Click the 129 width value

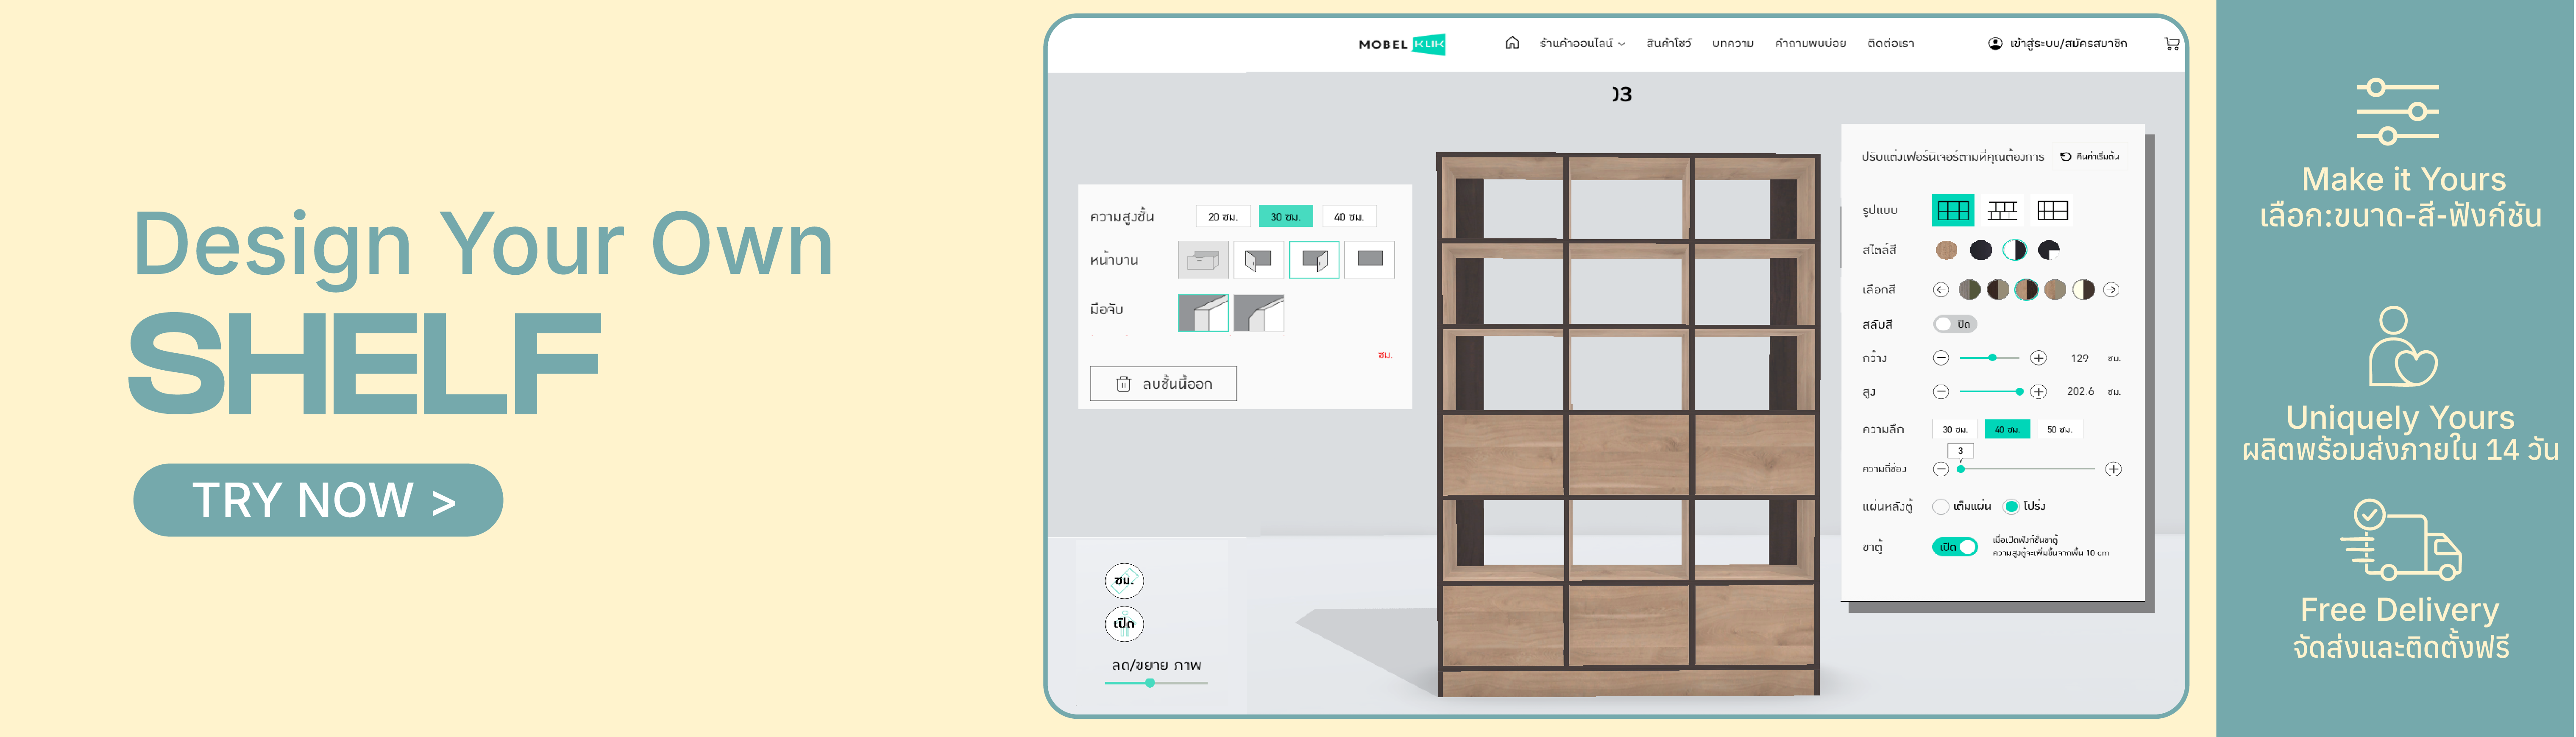pyautogui.click(x=2079, y=358)
